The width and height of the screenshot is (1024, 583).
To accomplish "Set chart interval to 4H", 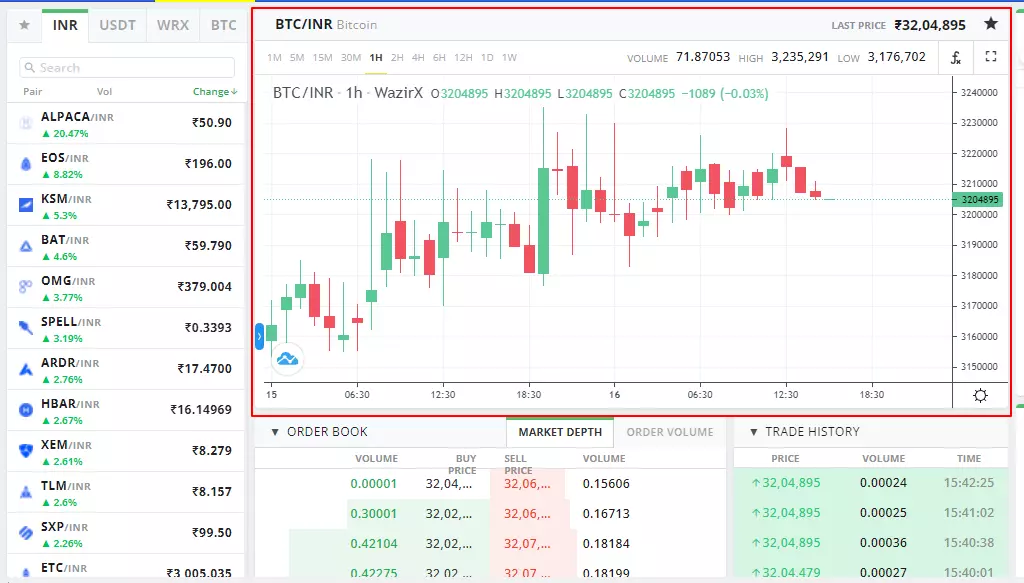I will (418, 57).
